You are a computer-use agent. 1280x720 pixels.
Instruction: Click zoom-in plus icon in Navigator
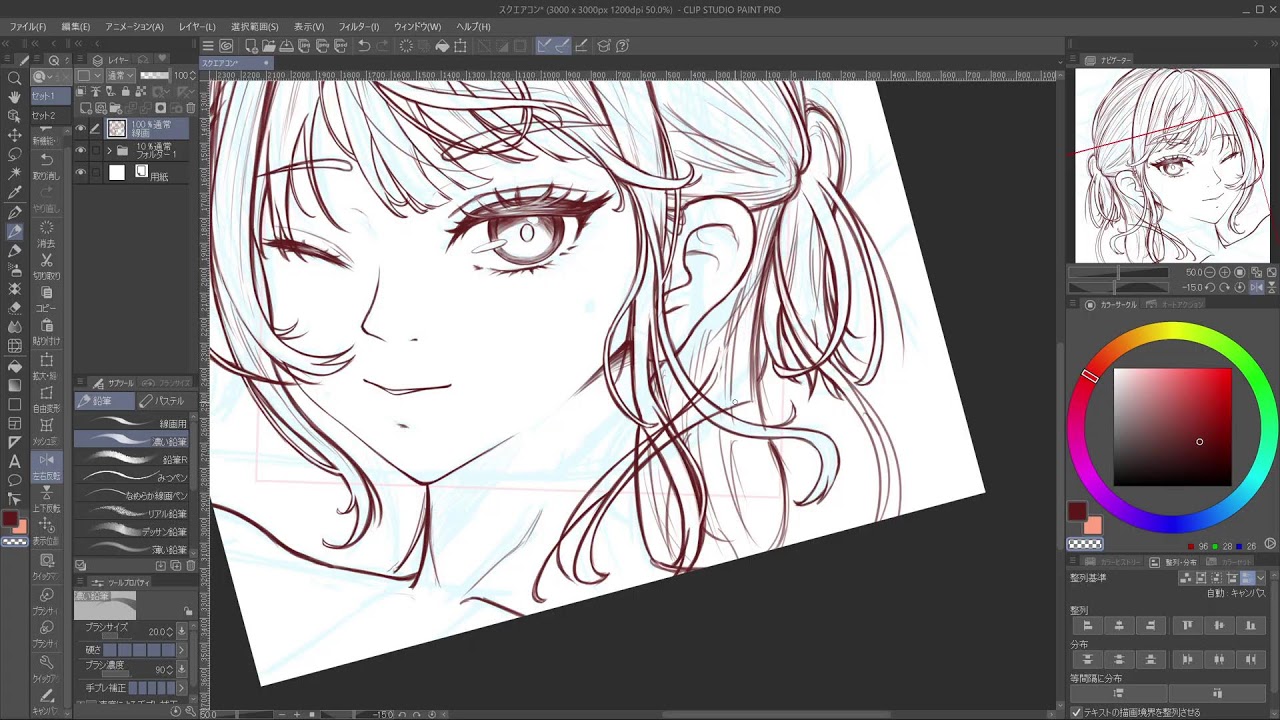(1226, 272)
